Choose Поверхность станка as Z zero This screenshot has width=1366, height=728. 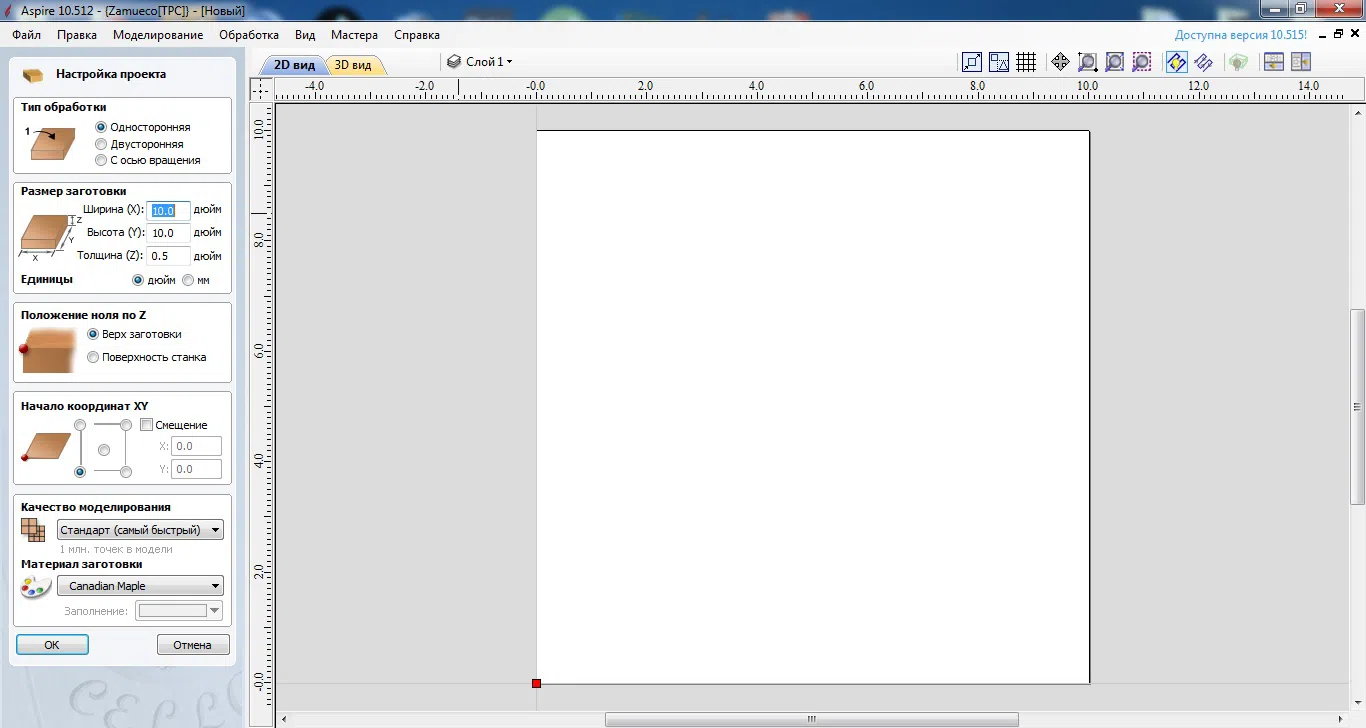[93, 357]
